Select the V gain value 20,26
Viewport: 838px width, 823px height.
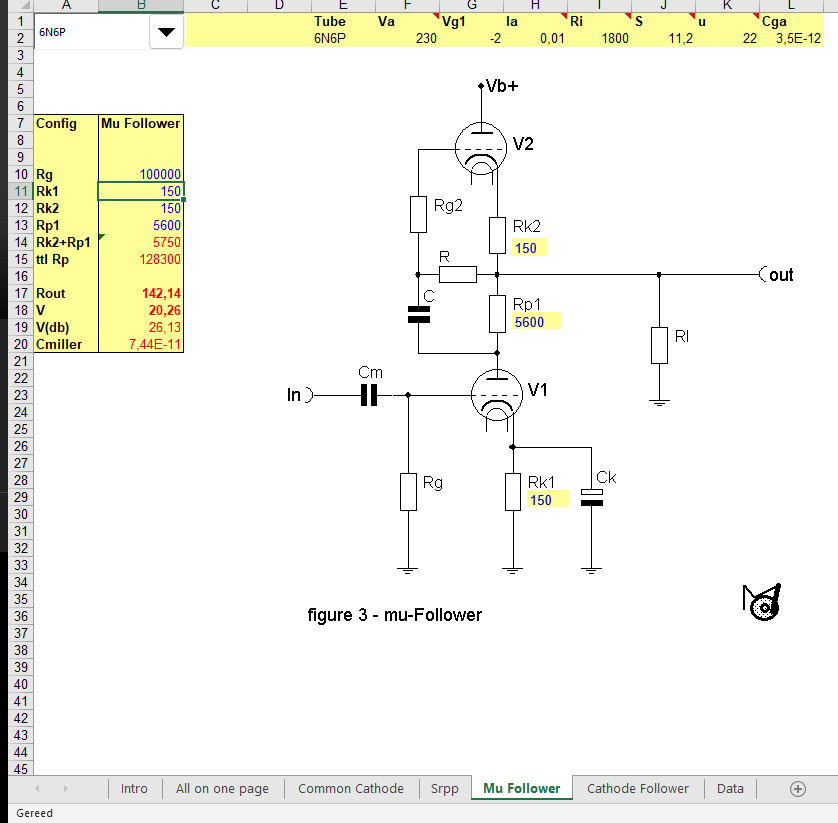coord(141,310)
